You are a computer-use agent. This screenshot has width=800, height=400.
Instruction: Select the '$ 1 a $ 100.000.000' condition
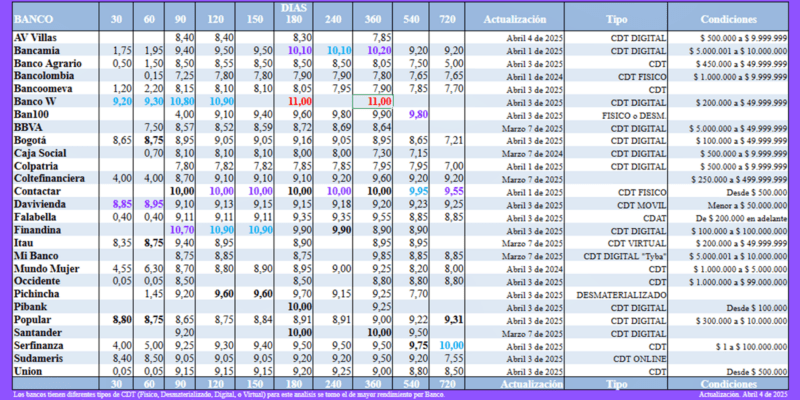click(x=751, y=346)
